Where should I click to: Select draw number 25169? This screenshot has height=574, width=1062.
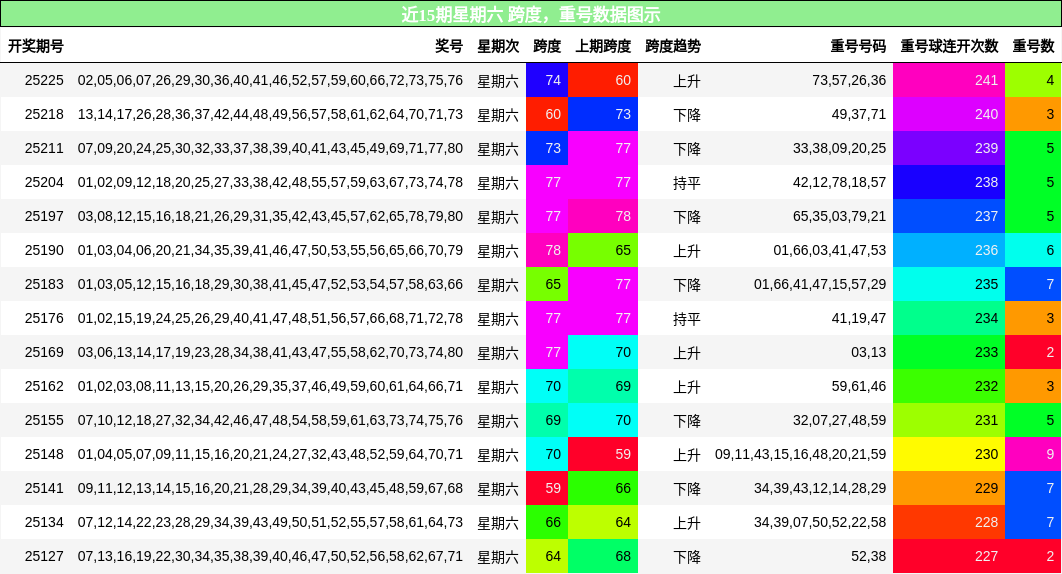coord(44,352)
